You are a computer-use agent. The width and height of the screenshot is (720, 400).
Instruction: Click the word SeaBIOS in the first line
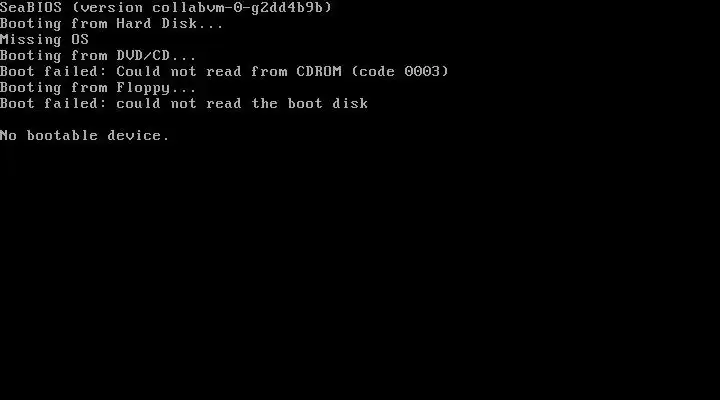tap(31, 7)
